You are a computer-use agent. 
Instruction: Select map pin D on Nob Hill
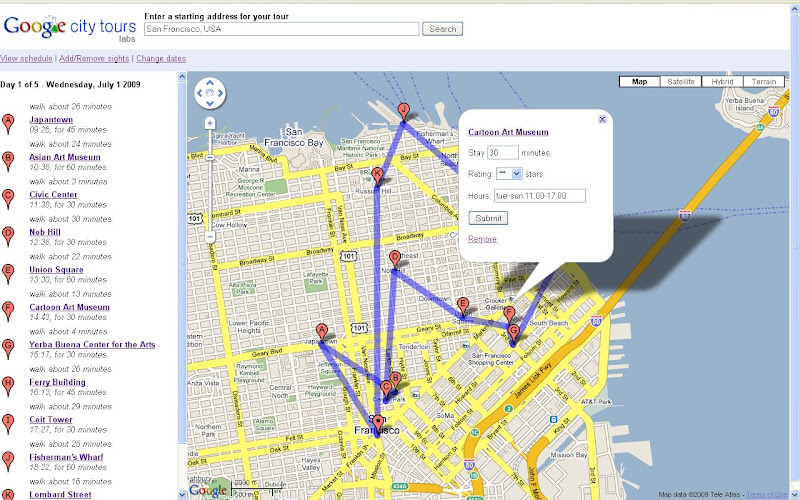point(394,260)
